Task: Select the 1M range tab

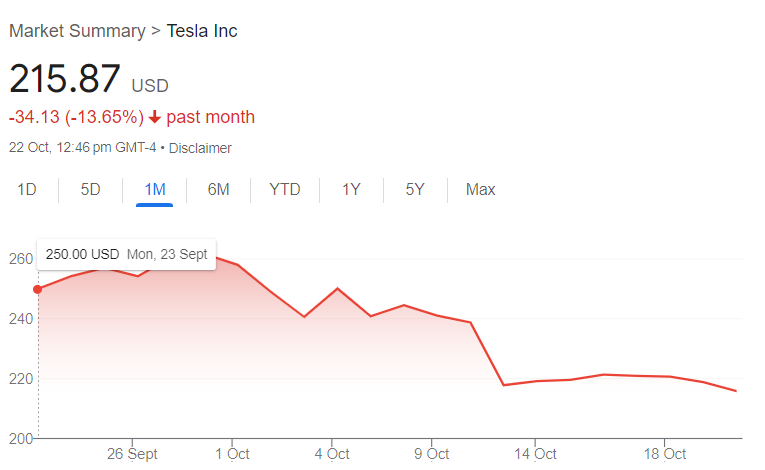Action: coord(155,189)
